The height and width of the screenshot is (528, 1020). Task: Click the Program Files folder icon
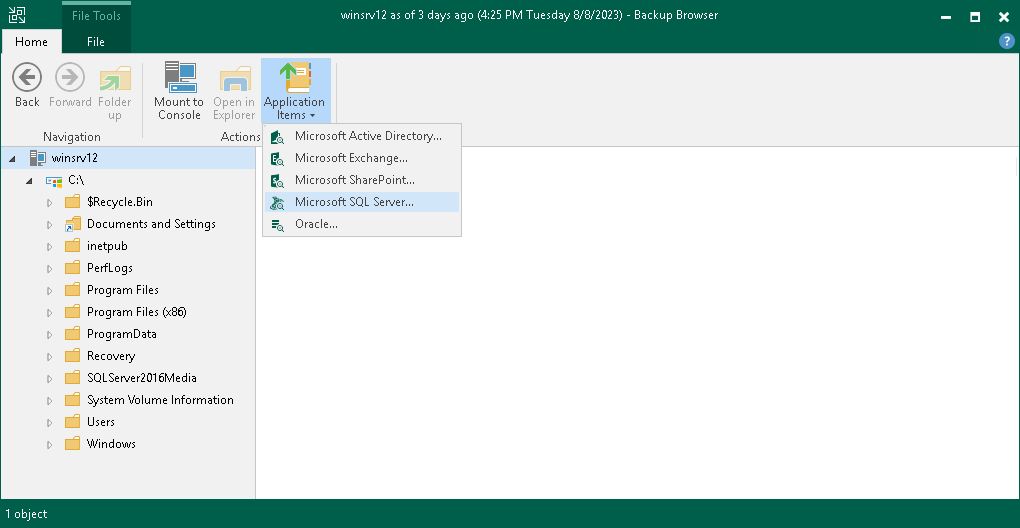coord(73,290)
